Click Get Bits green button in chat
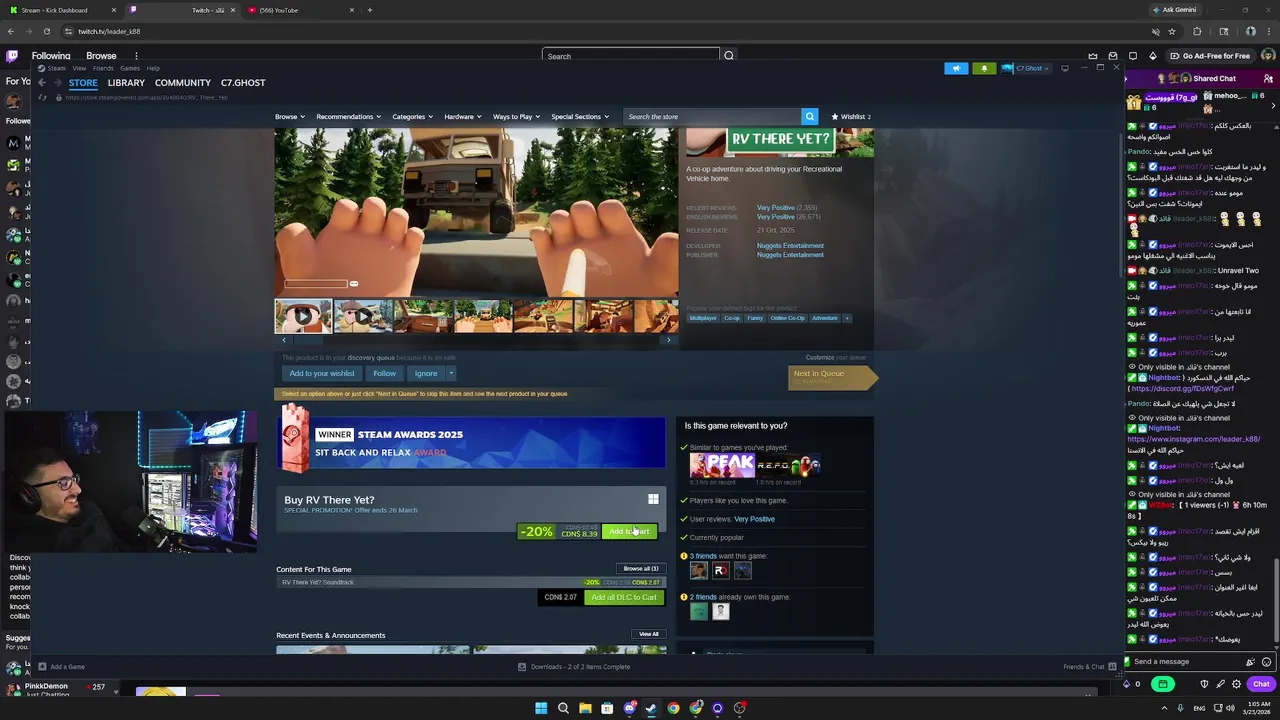 tap(1162, 684)
